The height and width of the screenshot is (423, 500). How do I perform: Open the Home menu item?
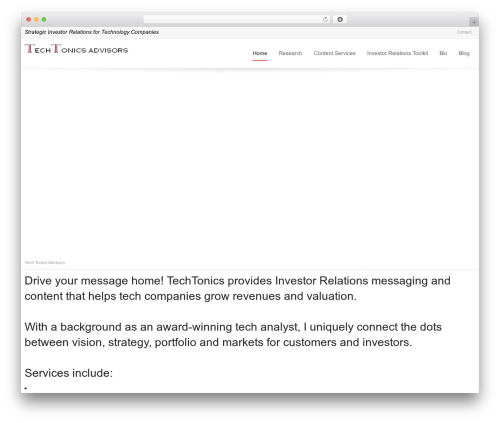pos(260,53)
